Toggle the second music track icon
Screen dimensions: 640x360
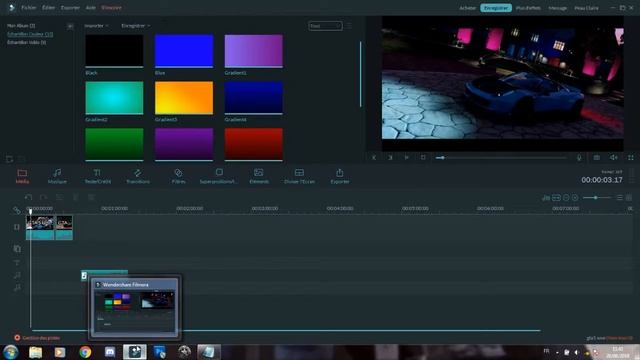[17, 288]
